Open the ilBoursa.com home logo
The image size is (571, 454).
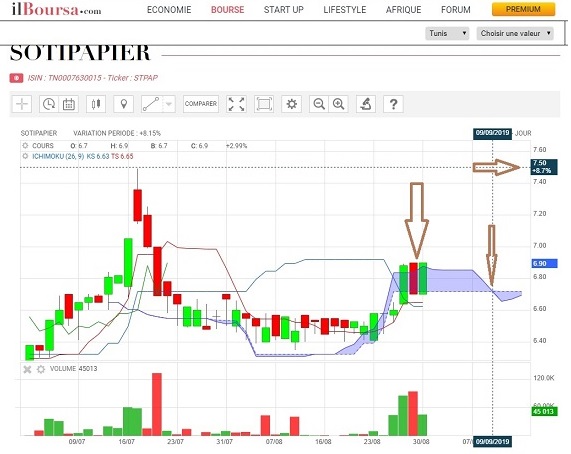pos(56,9)
